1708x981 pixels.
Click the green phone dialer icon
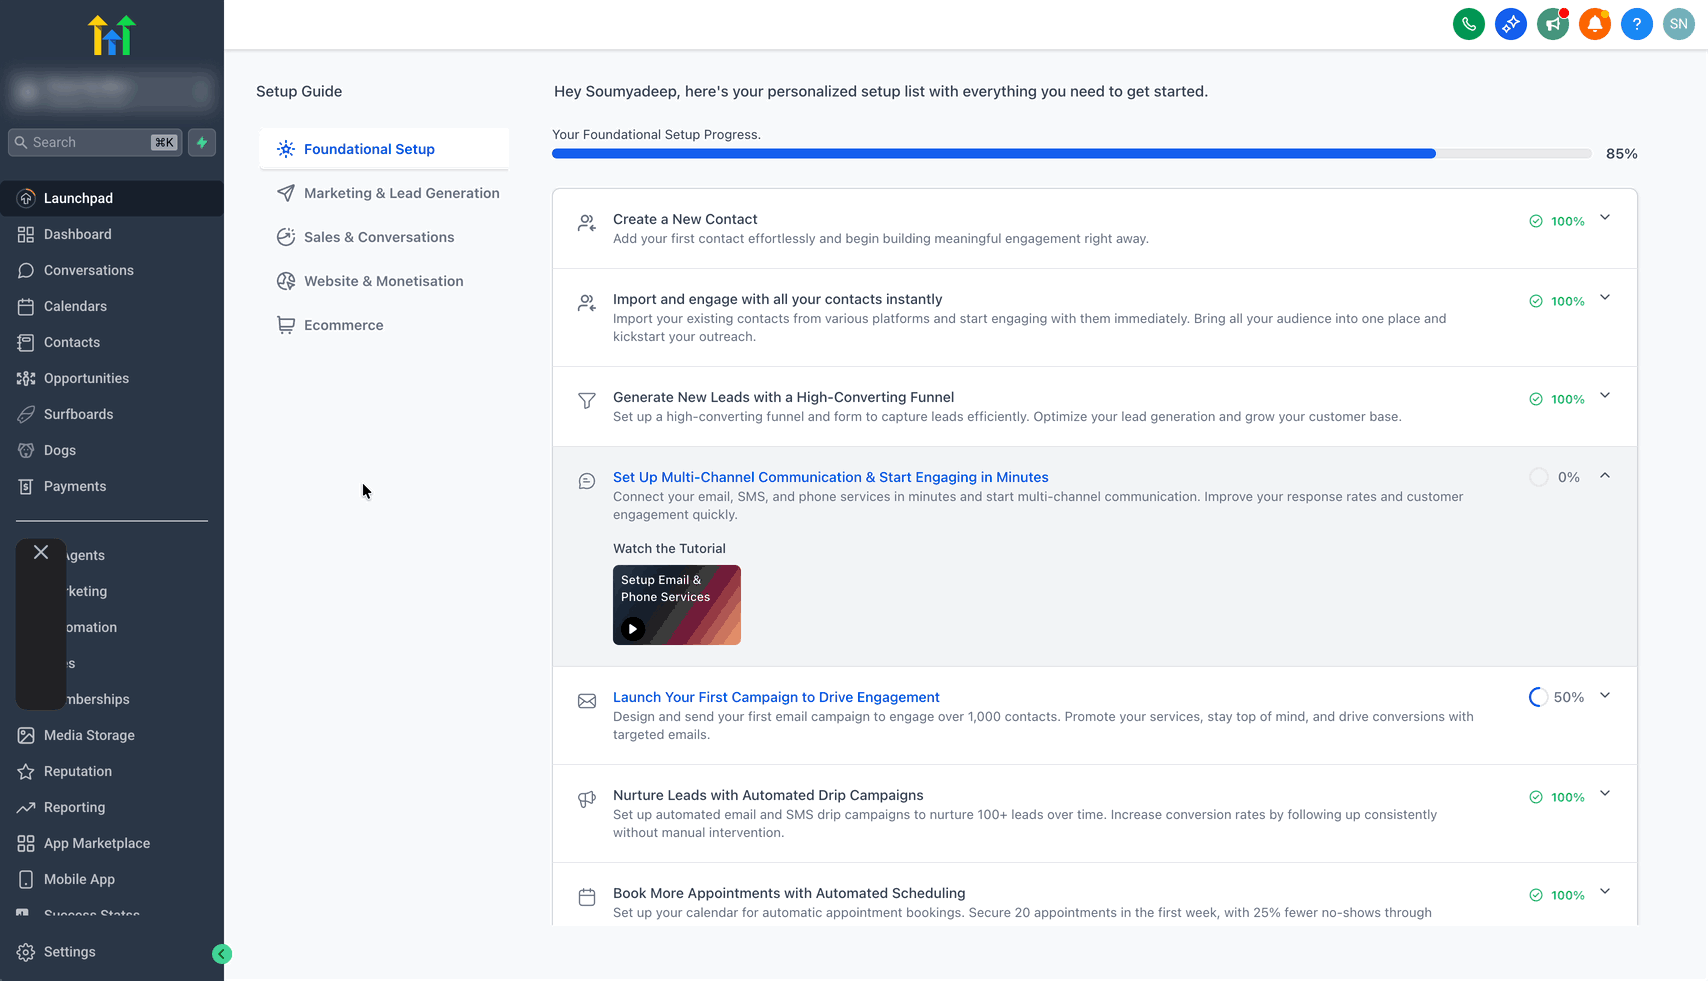(1468, 24)
